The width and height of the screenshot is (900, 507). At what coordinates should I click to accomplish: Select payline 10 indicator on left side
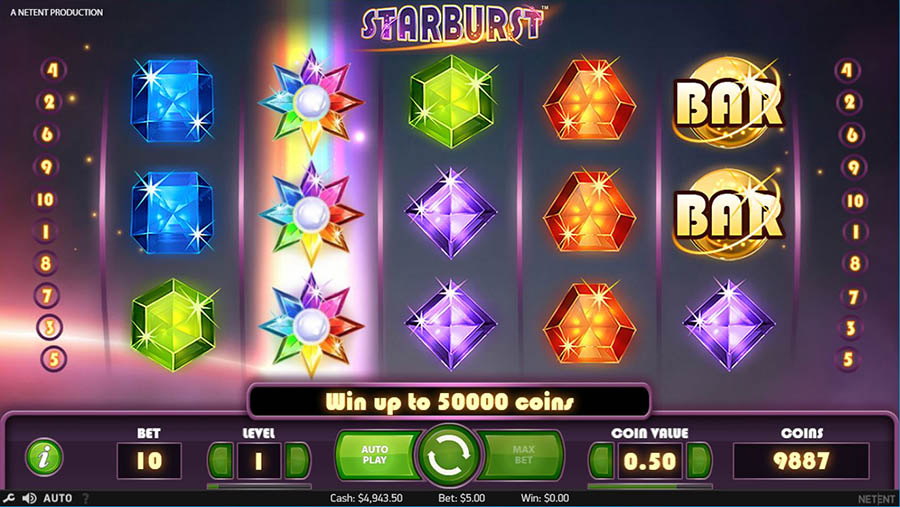pos(45,199)
